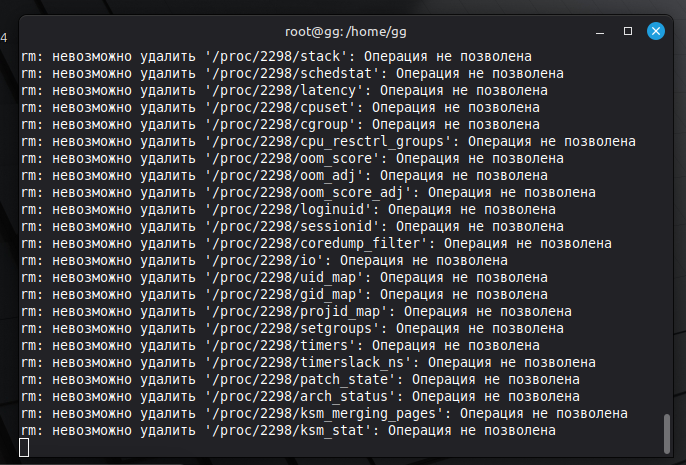Click the '/proc/2298/loginuid' path text
686x465 pixels.
click(289, 210)
